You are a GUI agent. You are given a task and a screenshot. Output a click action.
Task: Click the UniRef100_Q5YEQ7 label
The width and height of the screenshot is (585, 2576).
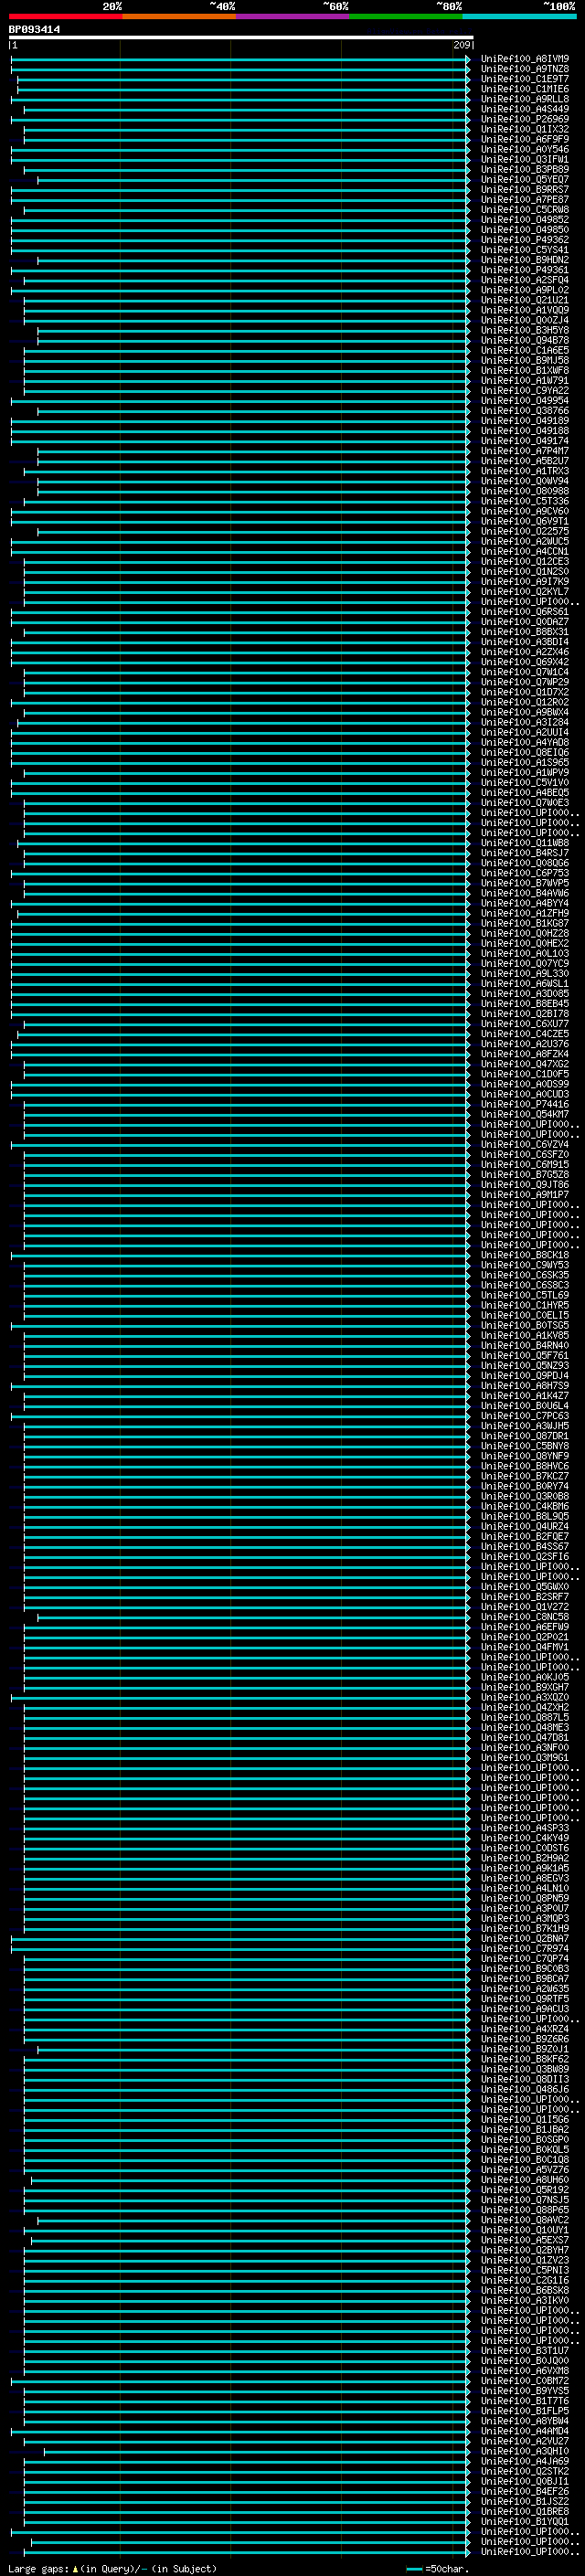525,179
